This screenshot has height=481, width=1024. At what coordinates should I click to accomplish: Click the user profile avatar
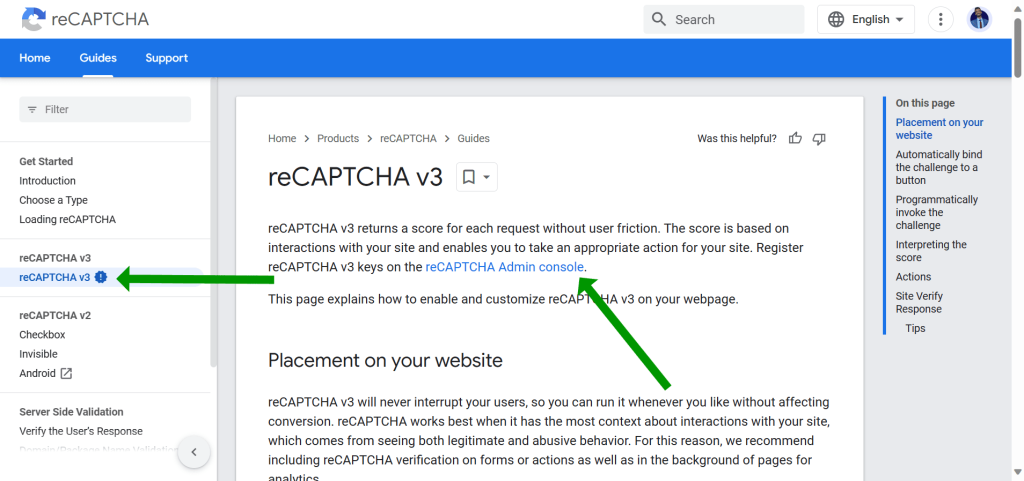tap(980, 19)
